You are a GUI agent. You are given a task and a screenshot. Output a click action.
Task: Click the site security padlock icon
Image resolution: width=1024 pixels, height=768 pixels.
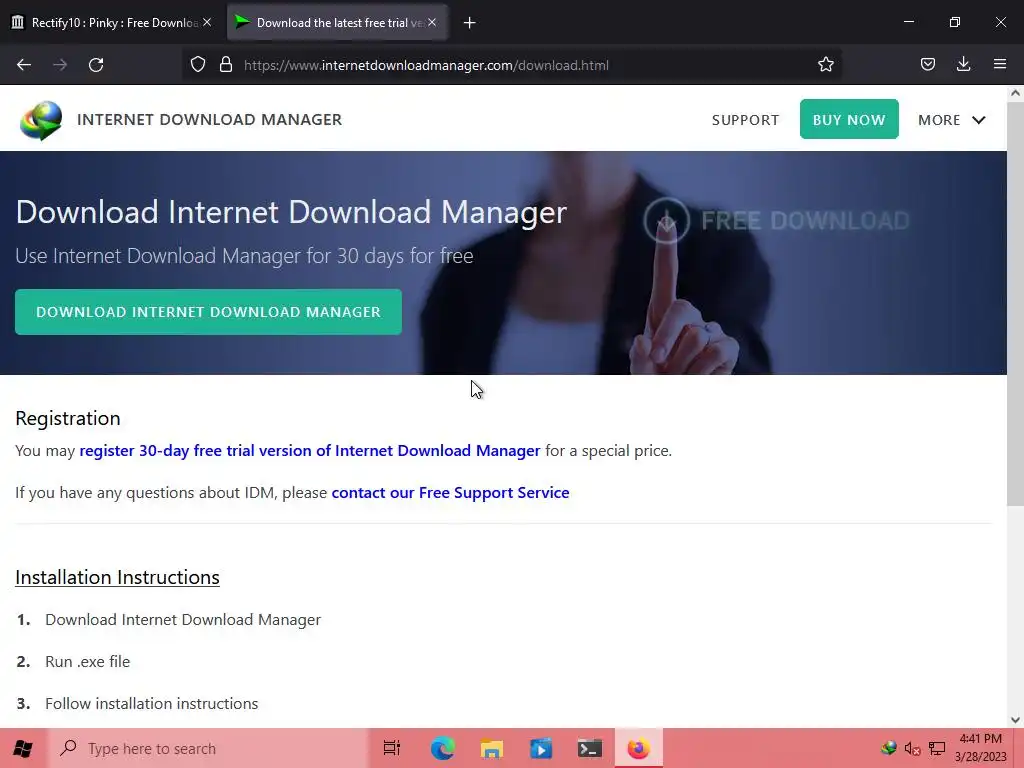(226, 65)
